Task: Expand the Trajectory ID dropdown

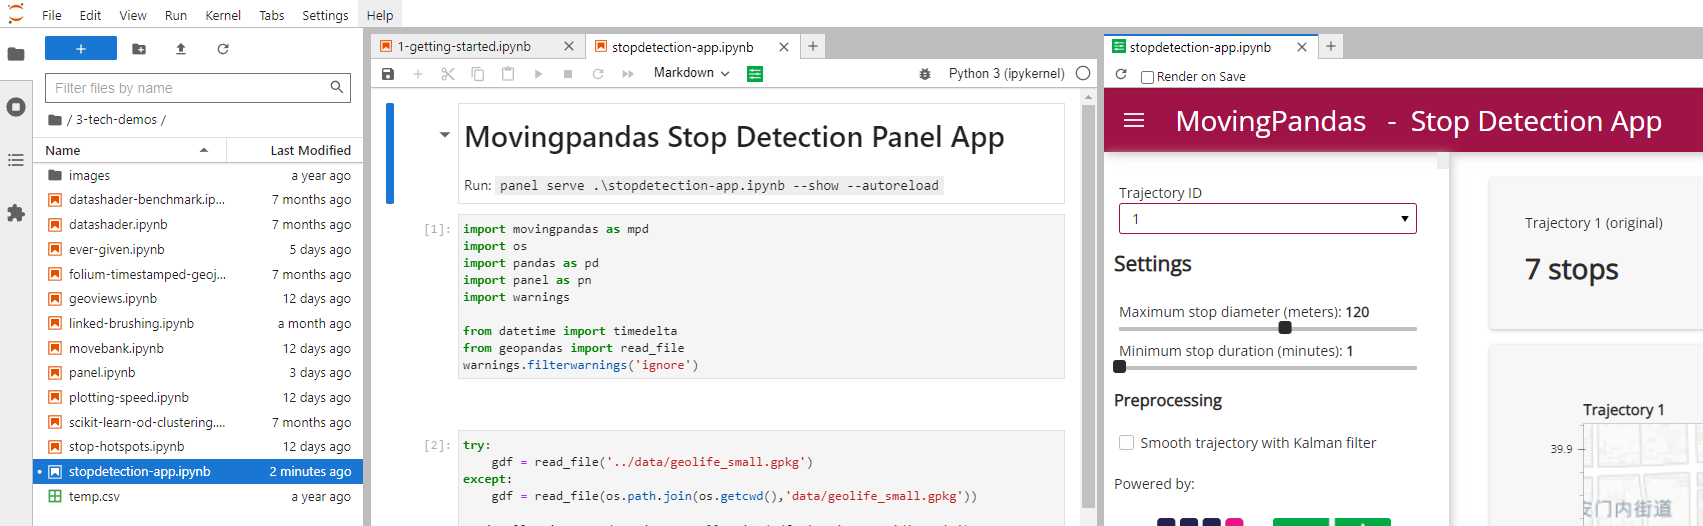Action: point(1268,219)
